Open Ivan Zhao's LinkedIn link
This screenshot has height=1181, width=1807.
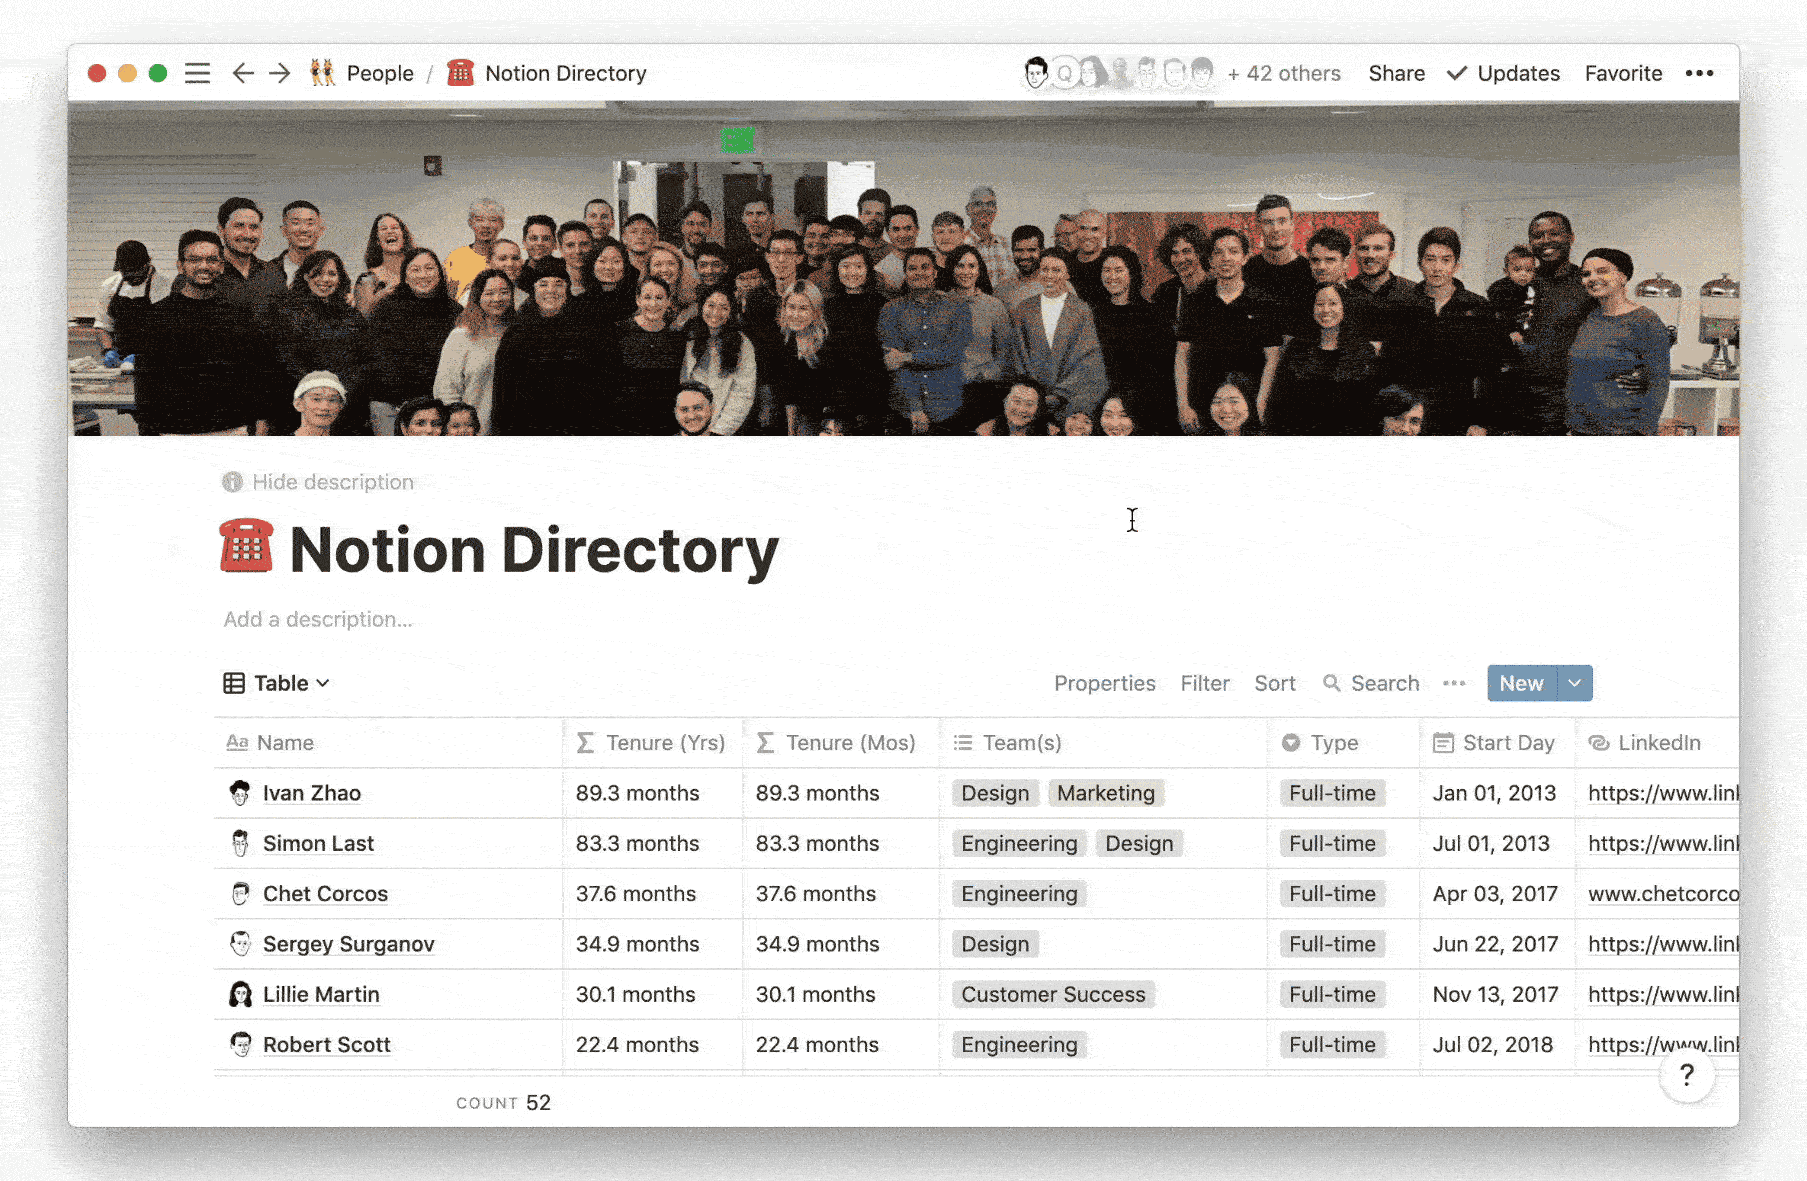click(x=1663, y=793)
